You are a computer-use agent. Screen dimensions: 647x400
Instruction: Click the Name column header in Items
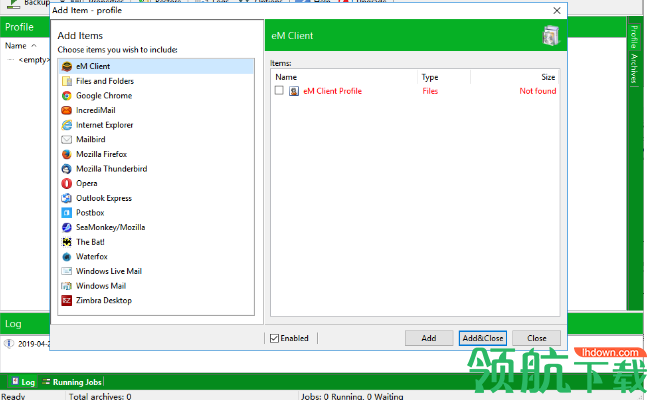click(x=344, y=77)
